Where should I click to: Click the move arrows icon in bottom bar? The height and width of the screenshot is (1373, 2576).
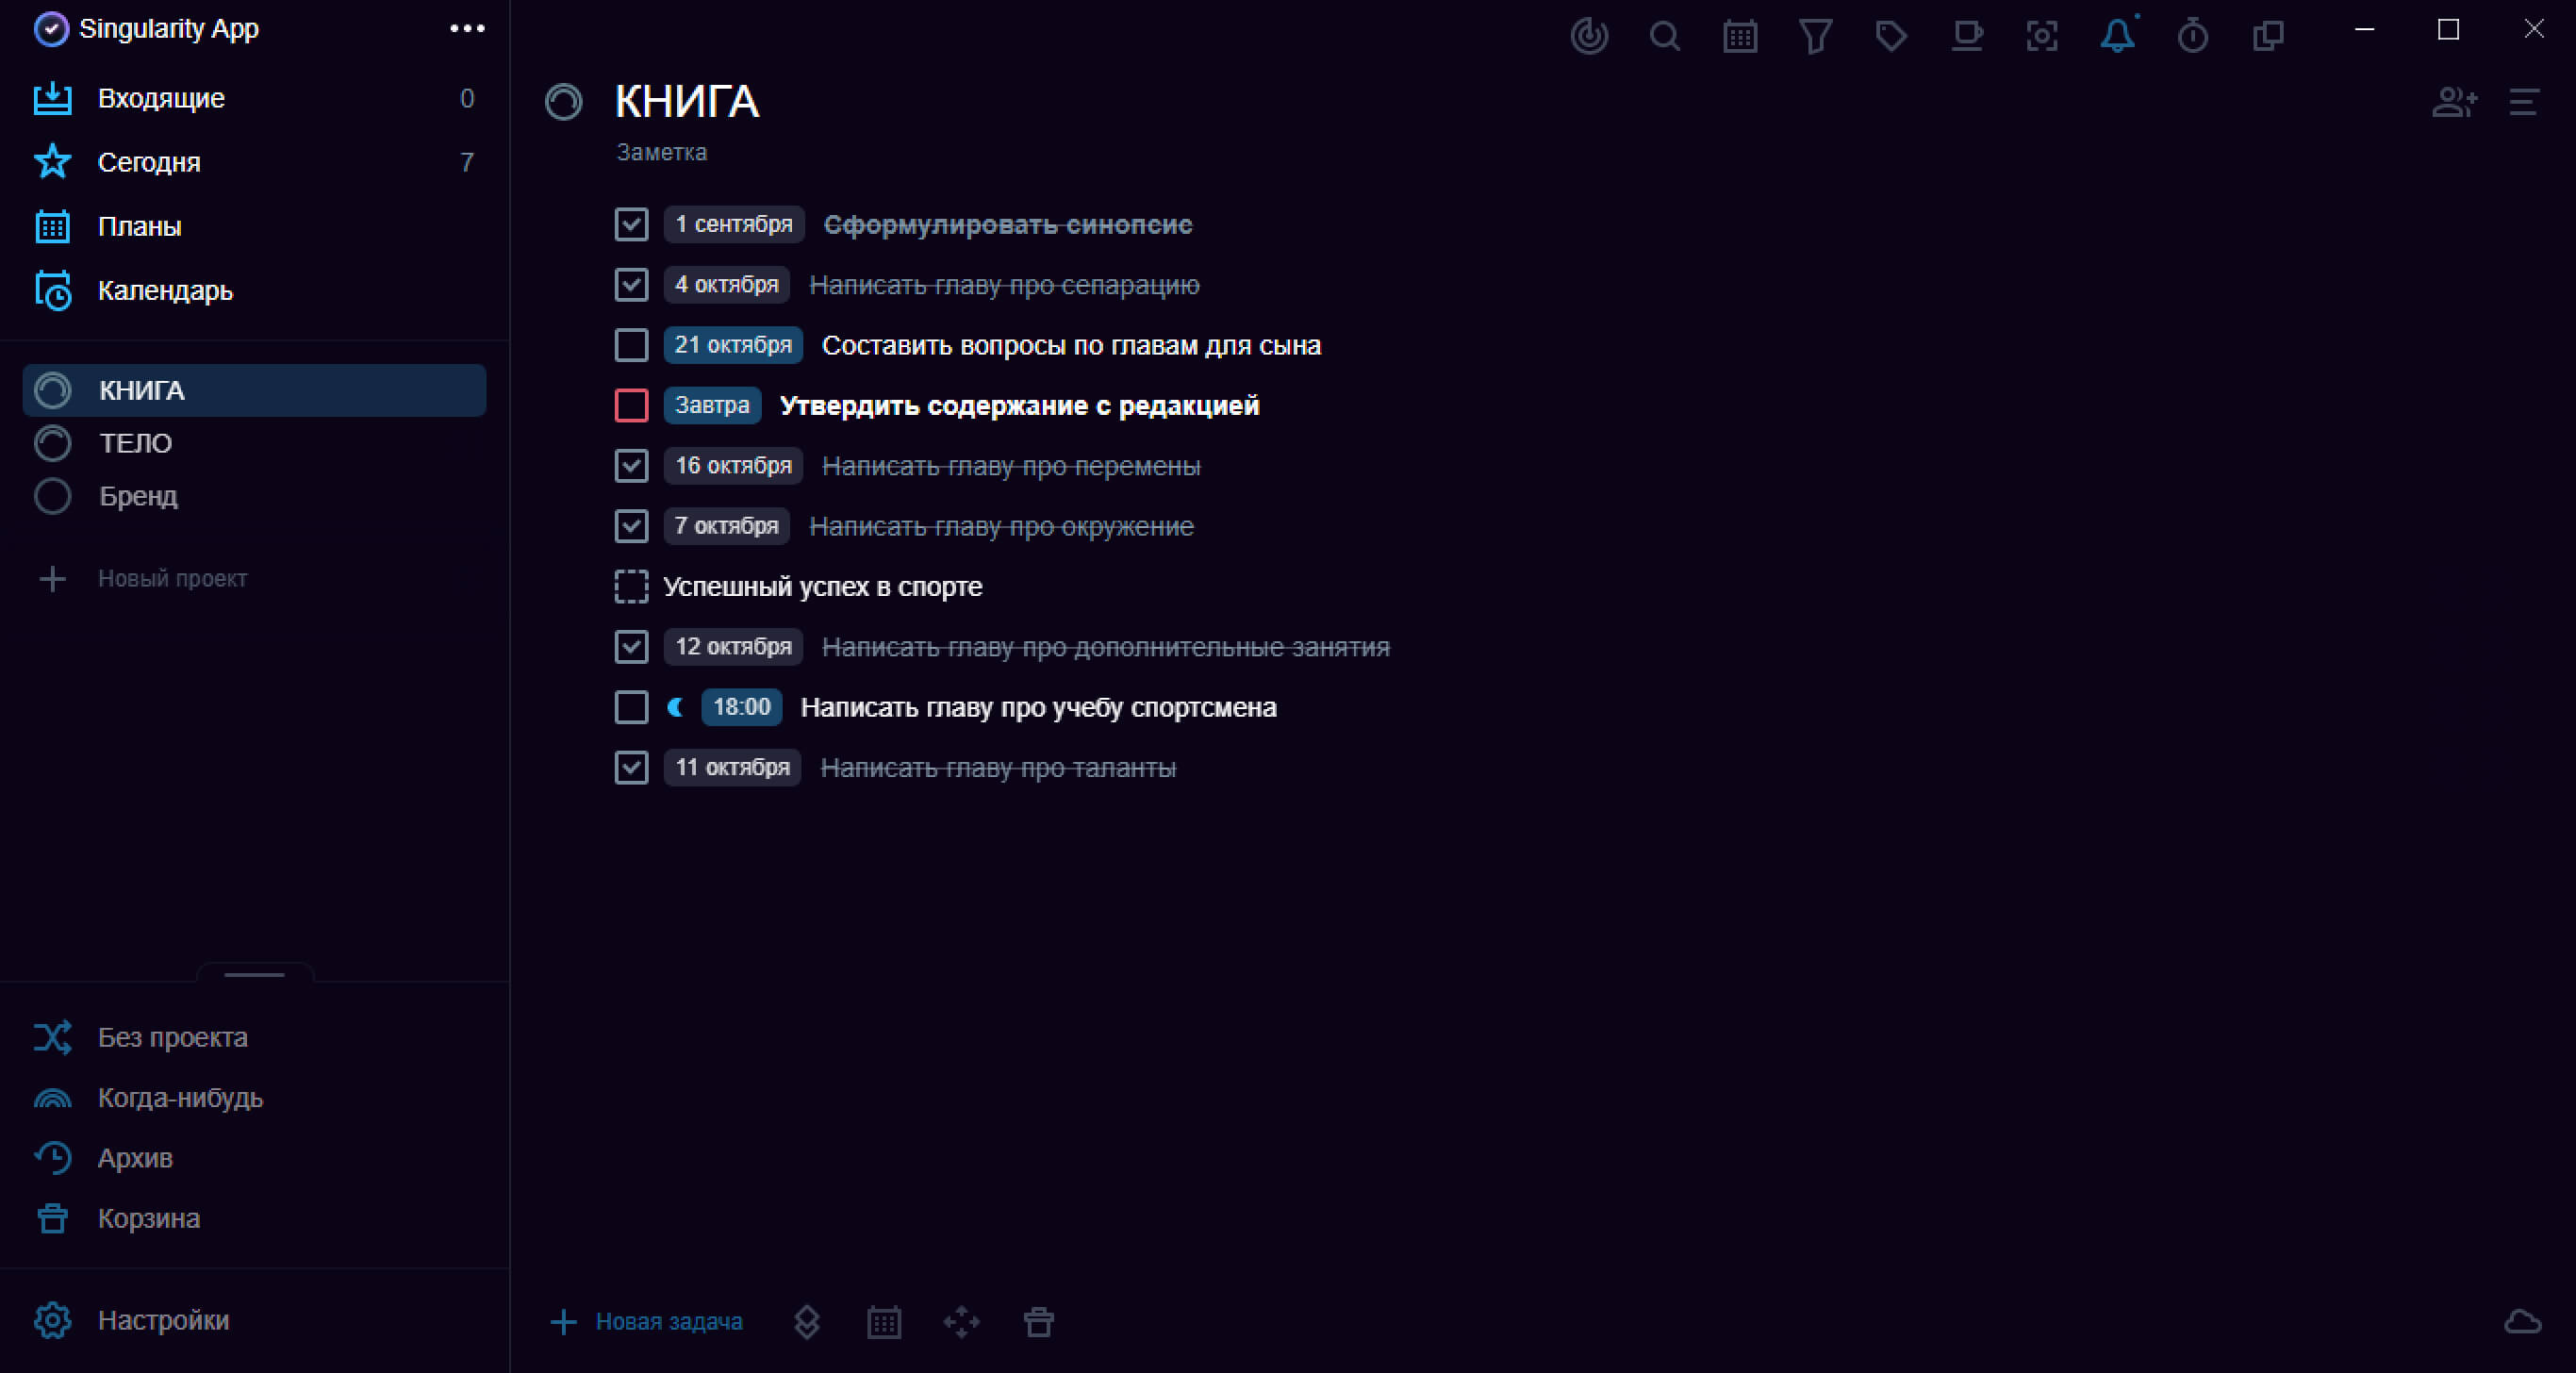pos(962,1322)
